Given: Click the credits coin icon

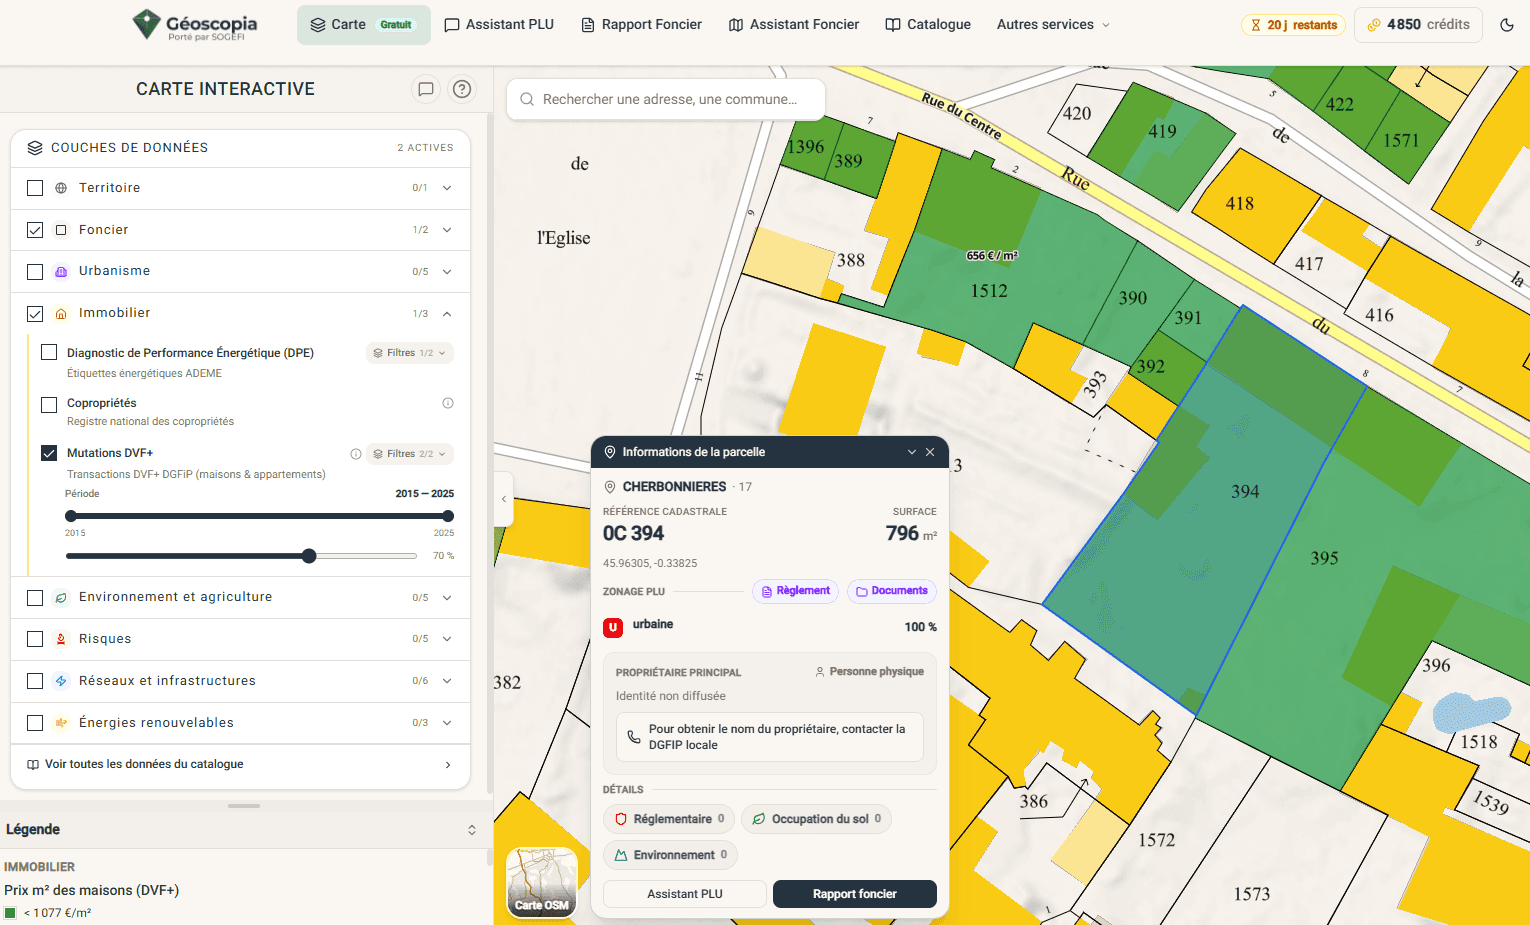Looking at the screenshot, I should 1374,25.
